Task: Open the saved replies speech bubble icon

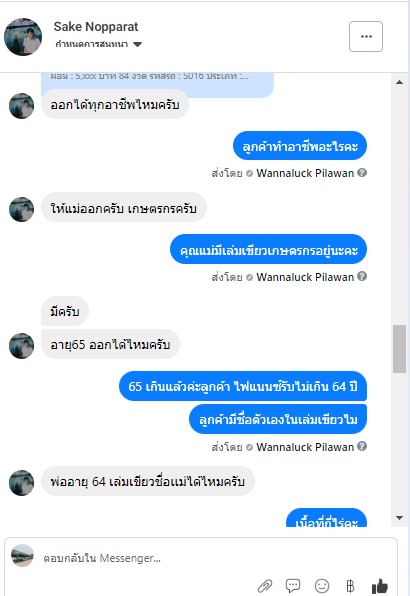Action: (293, 585)
